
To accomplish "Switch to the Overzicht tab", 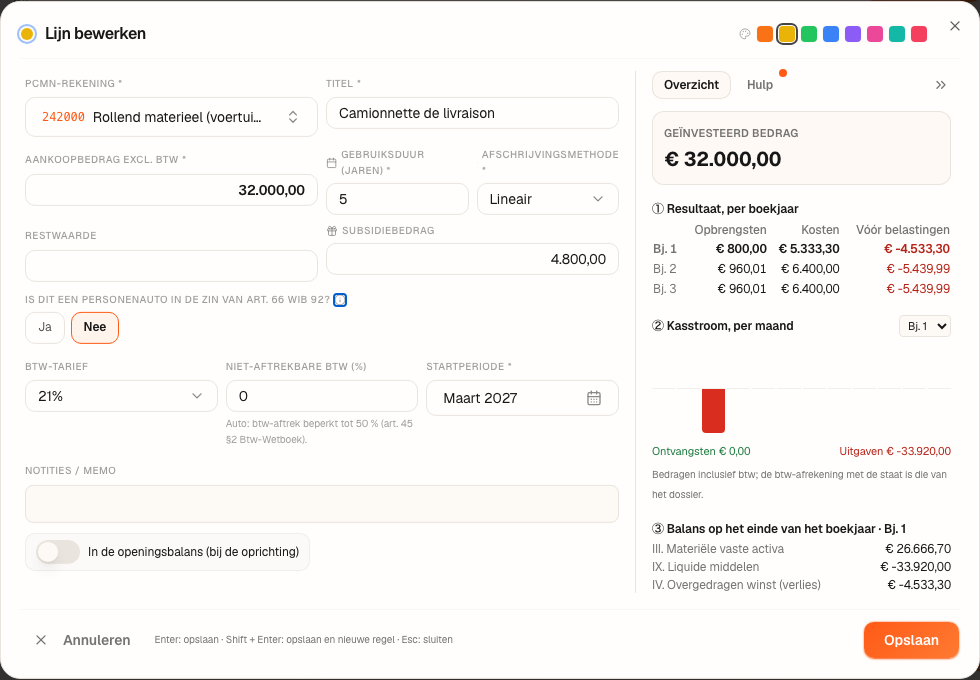I will [x=691, y=85].
